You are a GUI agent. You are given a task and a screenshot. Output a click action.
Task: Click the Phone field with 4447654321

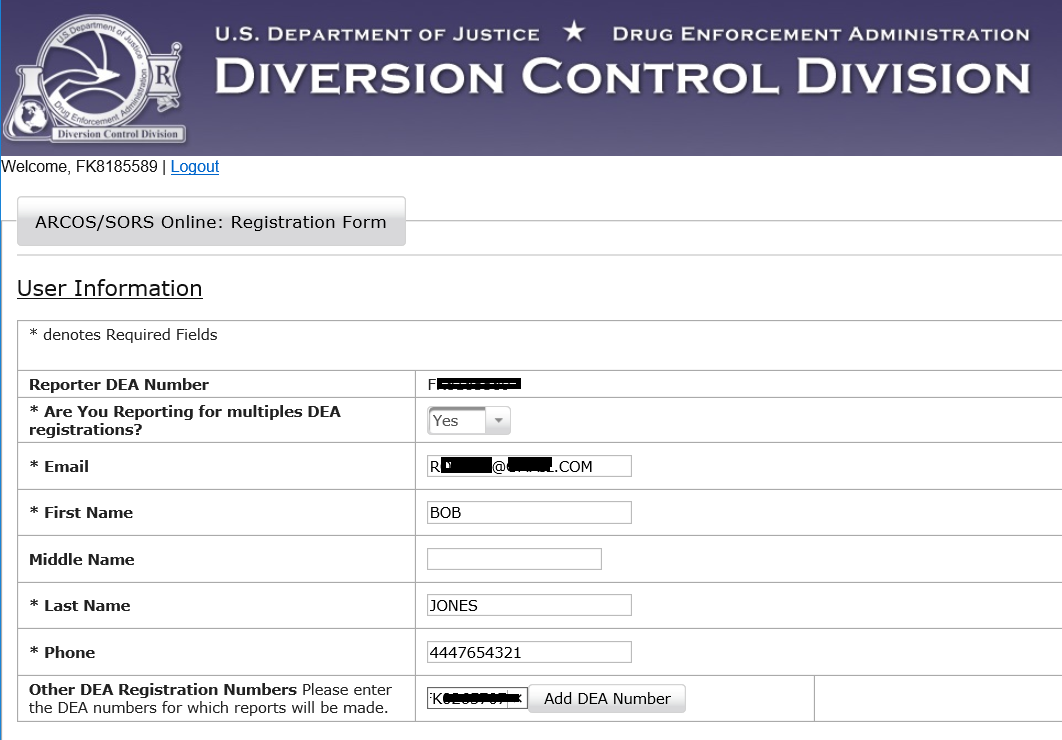point(529,652)
